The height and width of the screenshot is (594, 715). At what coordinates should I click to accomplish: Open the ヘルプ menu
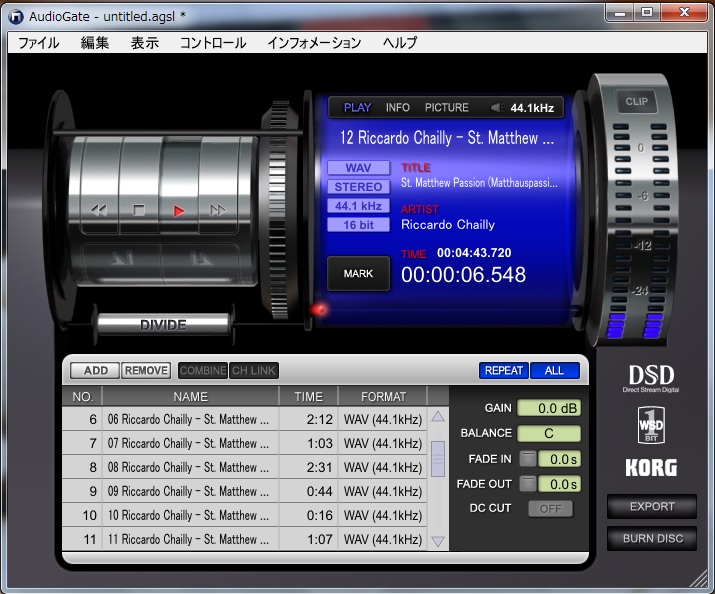pos(400,43)
